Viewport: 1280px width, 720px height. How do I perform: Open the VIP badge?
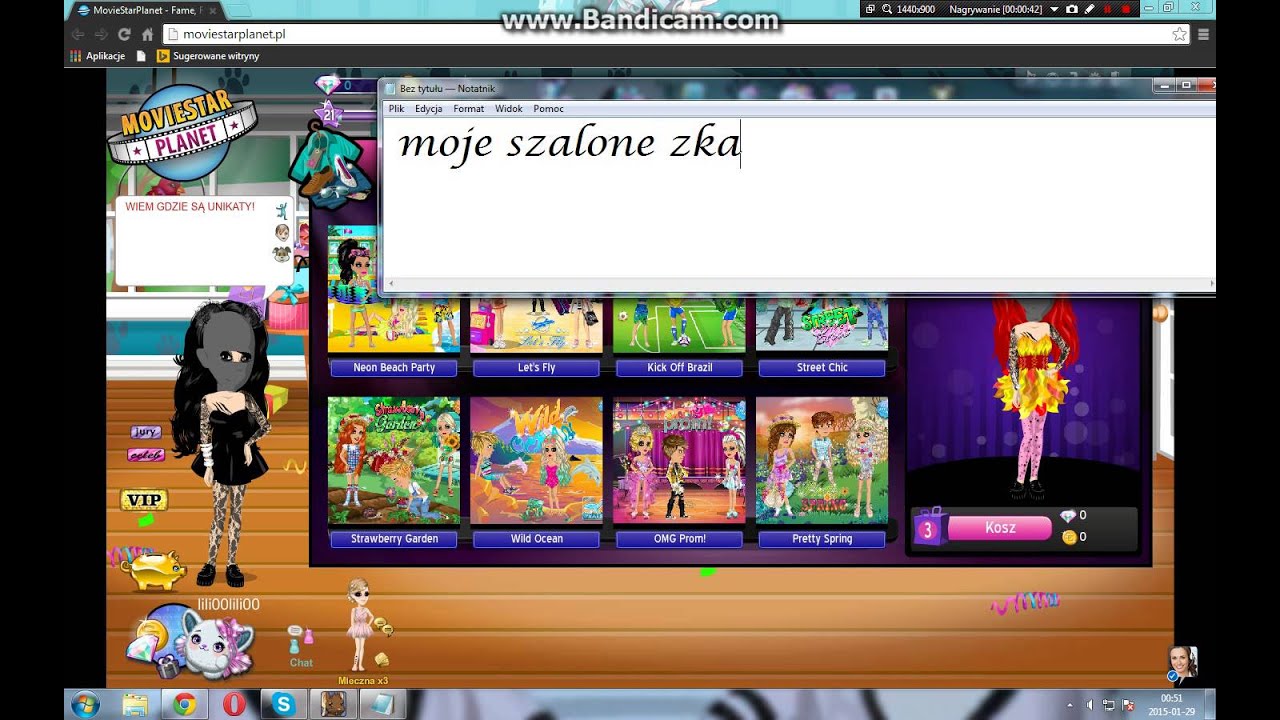144,500
